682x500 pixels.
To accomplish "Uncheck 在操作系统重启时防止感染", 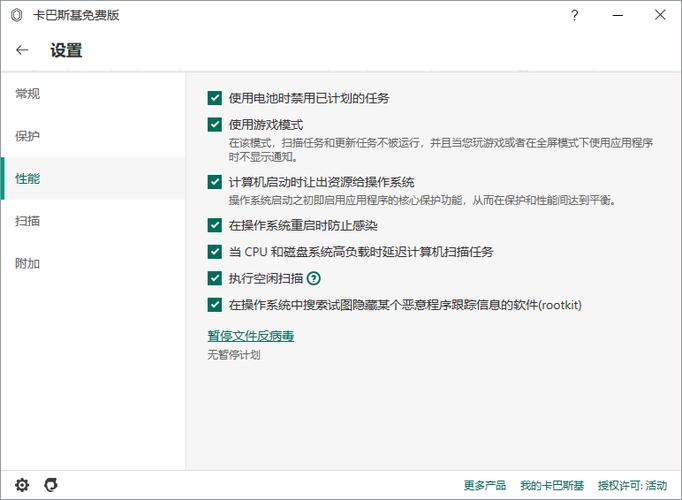I will 214,226.
